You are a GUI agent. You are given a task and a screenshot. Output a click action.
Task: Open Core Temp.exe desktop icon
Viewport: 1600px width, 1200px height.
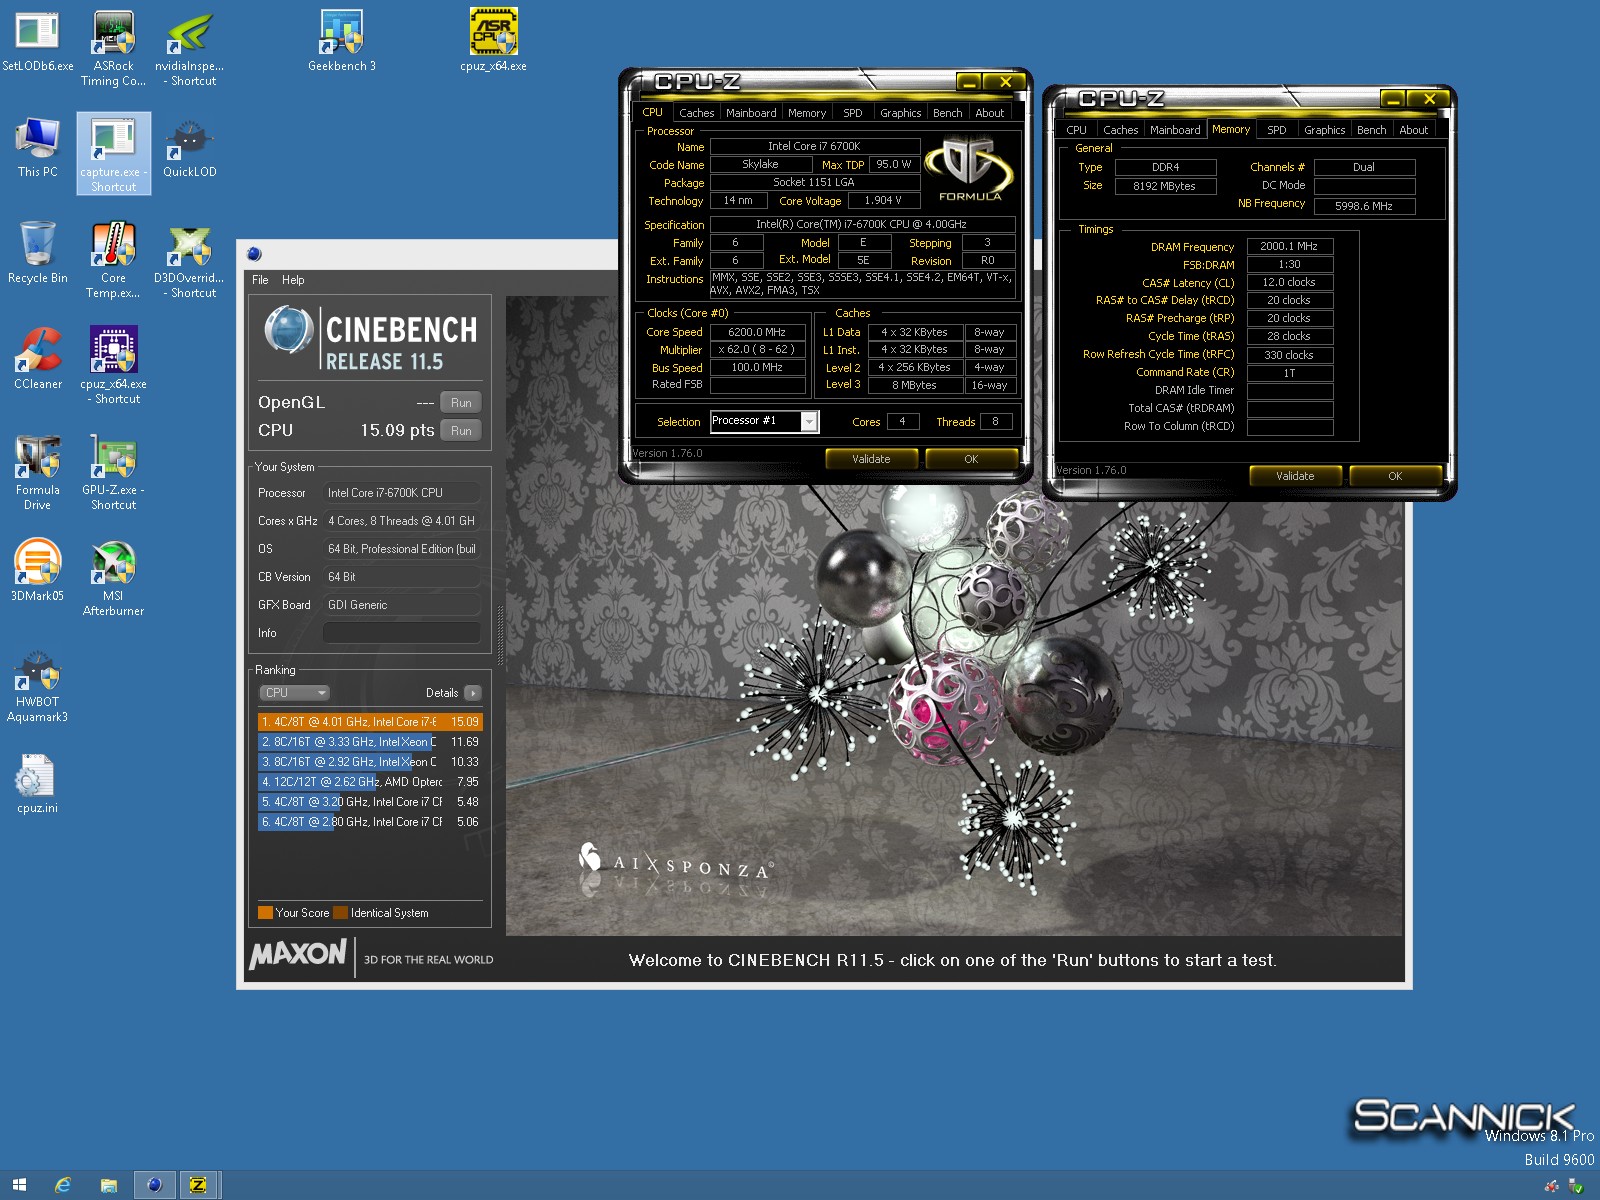(113, 260)
